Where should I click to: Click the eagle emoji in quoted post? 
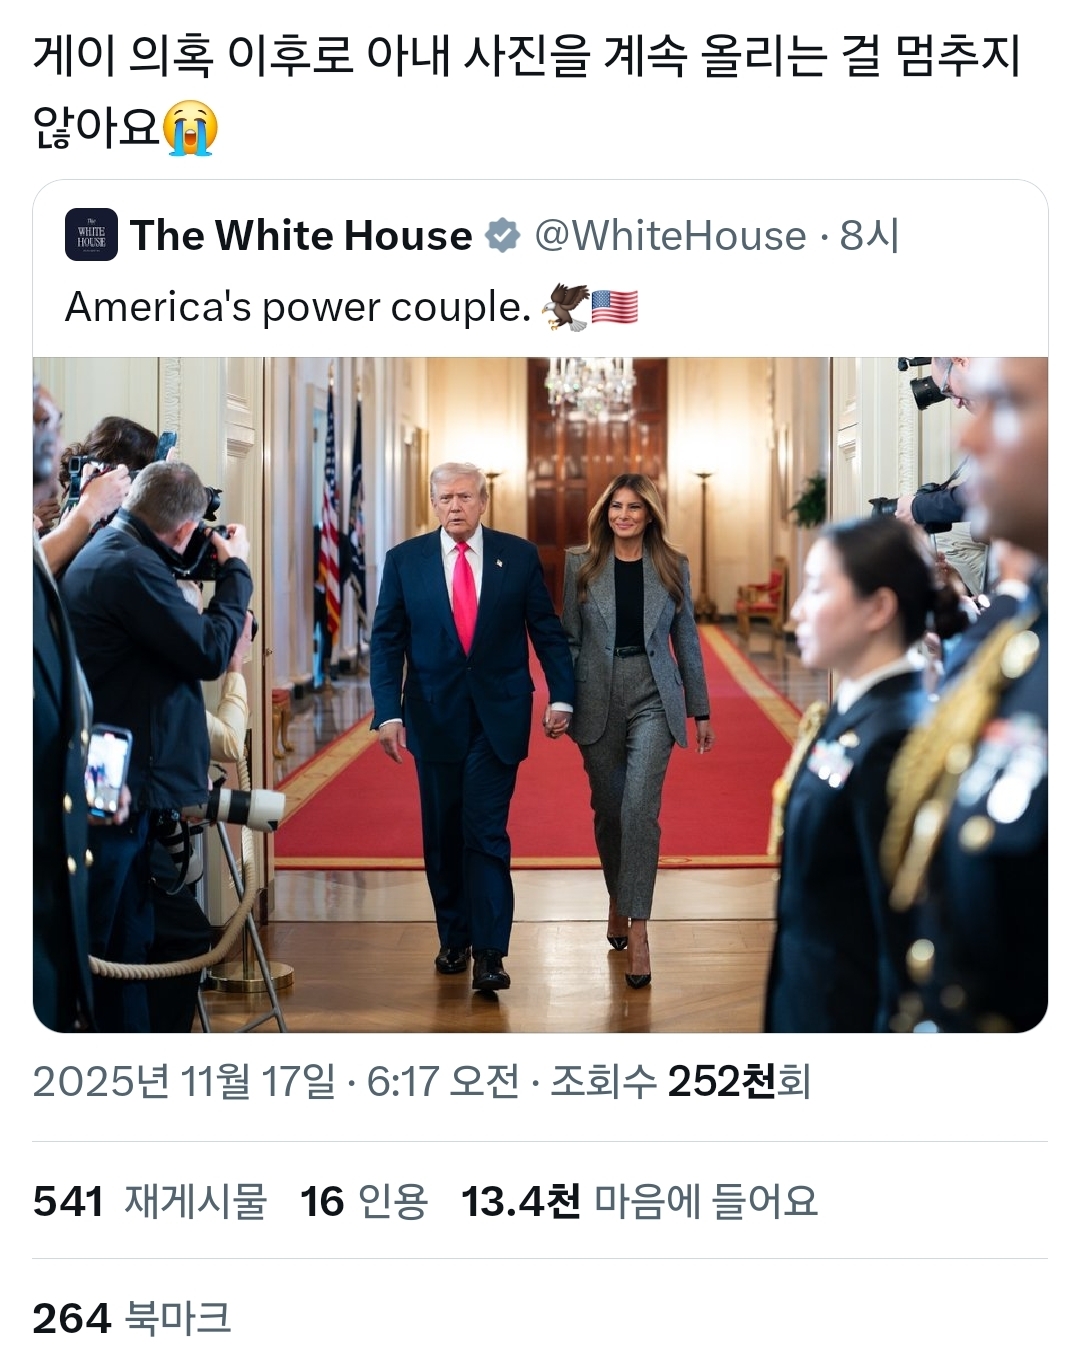coord(564,307)
